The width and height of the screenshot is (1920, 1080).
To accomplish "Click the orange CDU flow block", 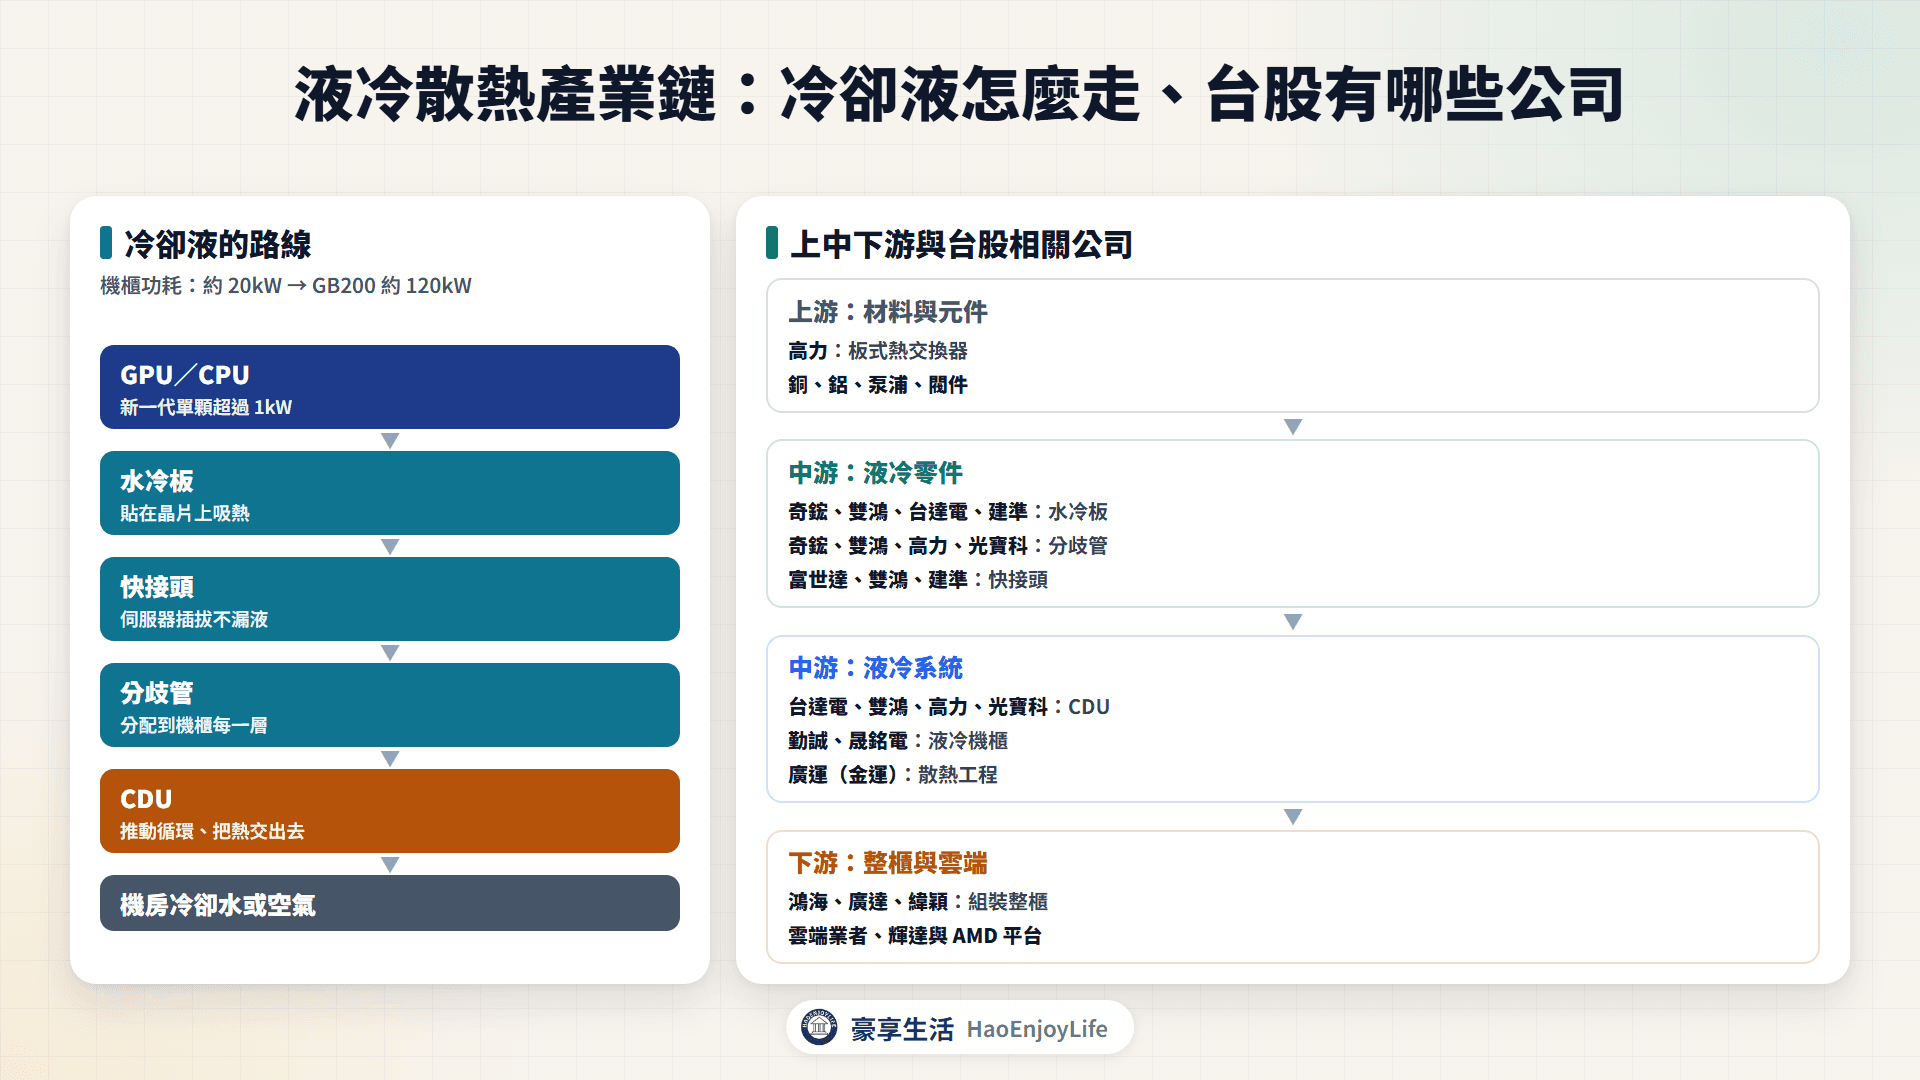I will pyautogui.click(x=390, y=811).
